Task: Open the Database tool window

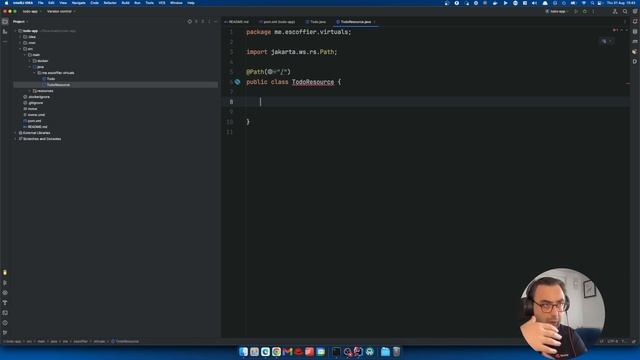Action: 635,31
